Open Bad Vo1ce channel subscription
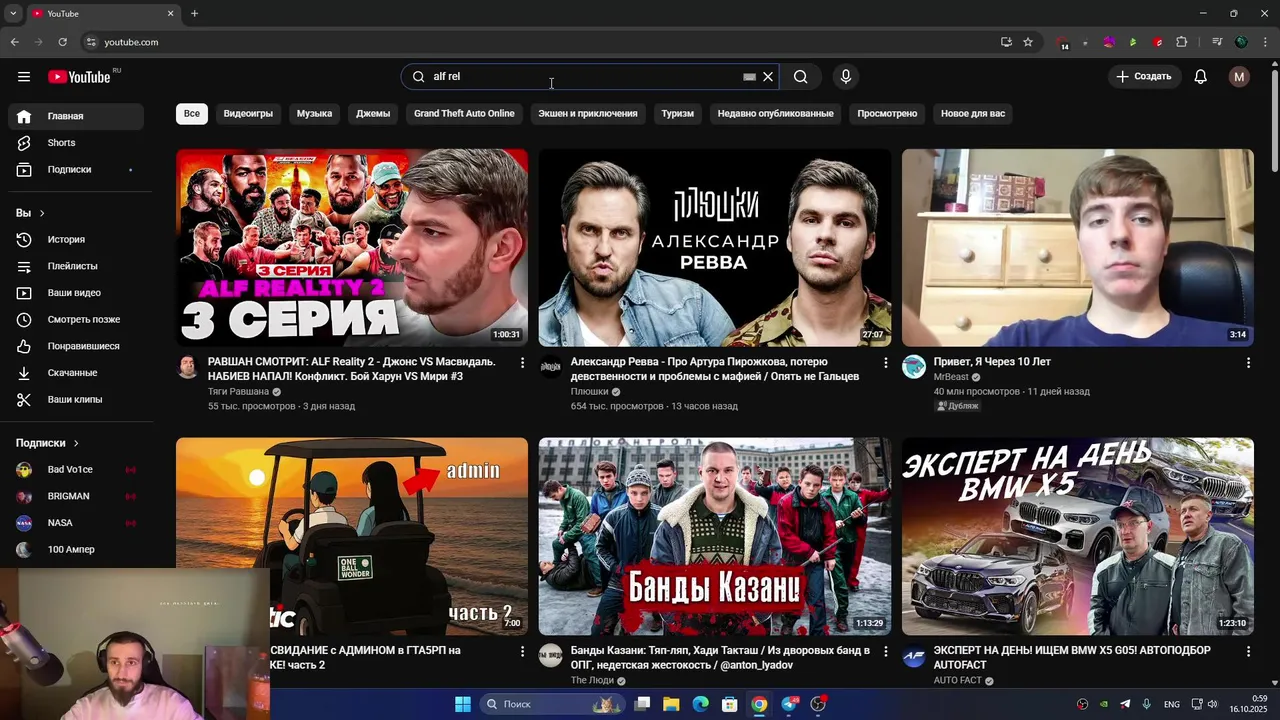Image resolution: width=1280 pixels, height=720 pixels. 76,470
